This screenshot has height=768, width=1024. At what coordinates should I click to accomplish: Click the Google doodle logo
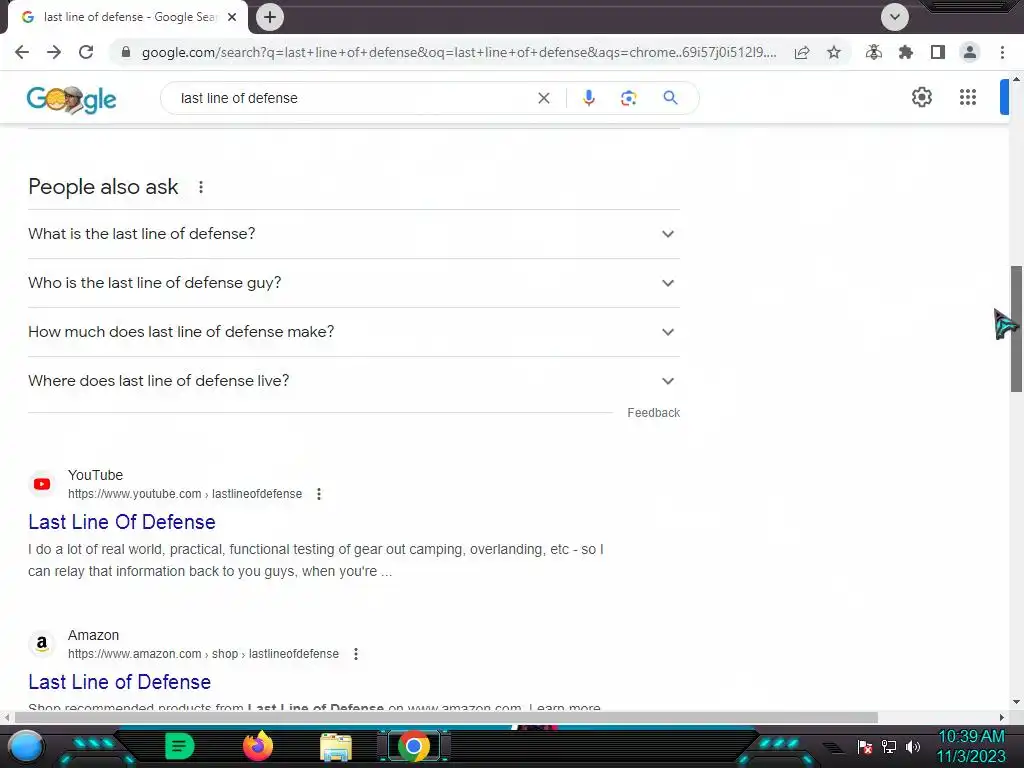point(71,99)
